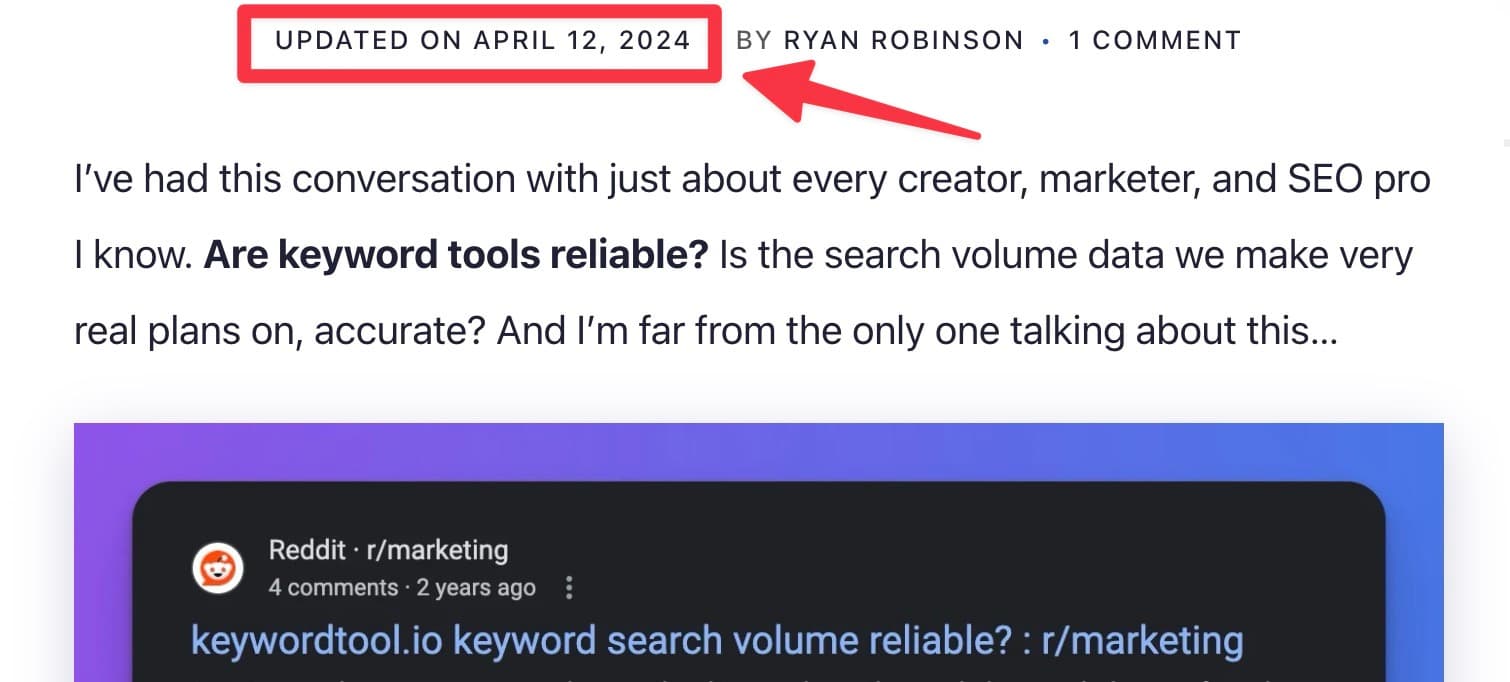
Task: Open the three-dot options dropdown on the Reddit card
Action: 569,589
